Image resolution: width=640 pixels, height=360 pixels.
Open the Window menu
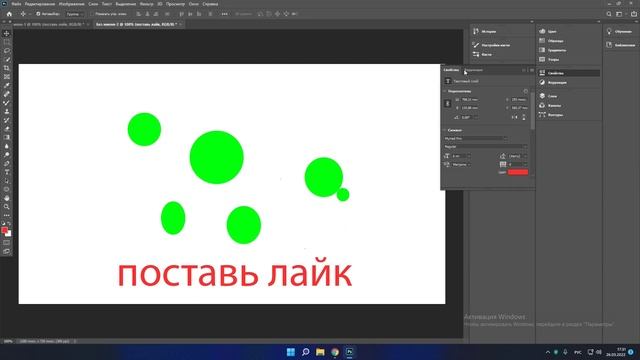click(193, 4)
